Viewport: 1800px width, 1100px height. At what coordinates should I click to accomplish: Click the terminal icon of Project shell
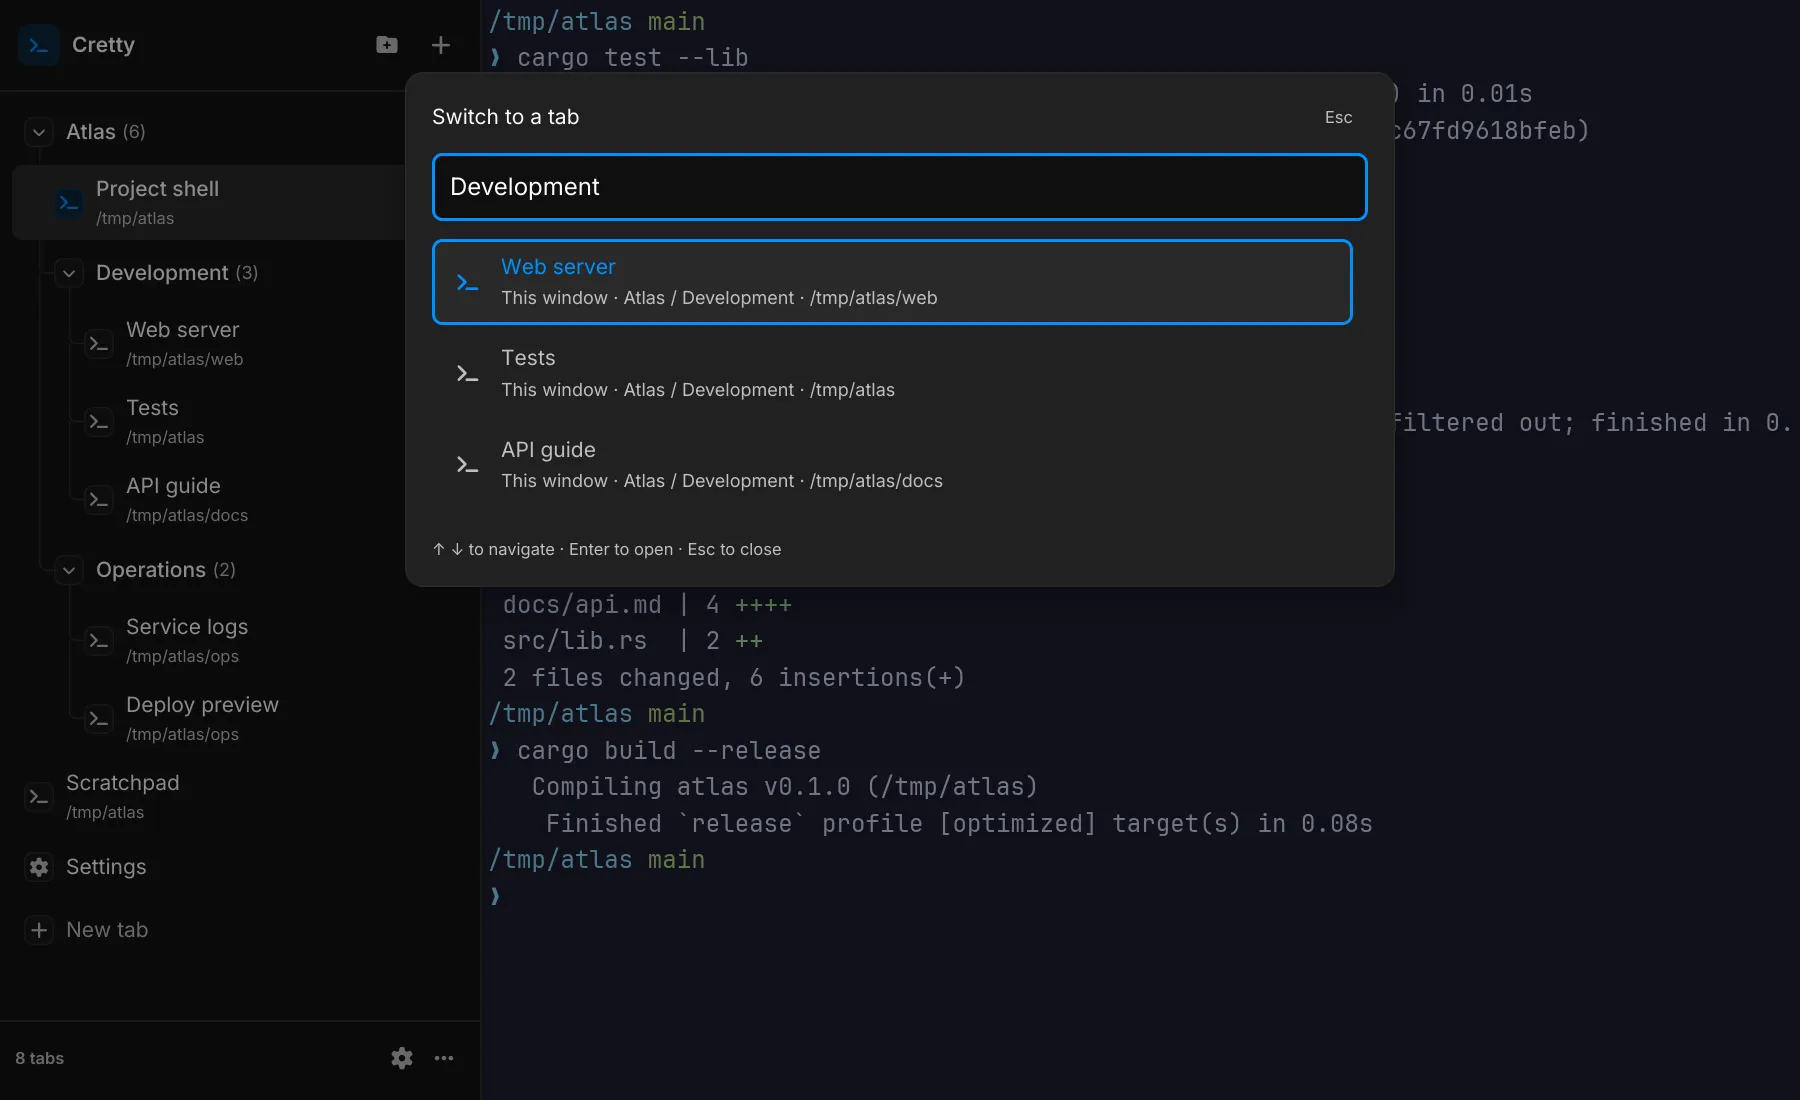point(69,203)
